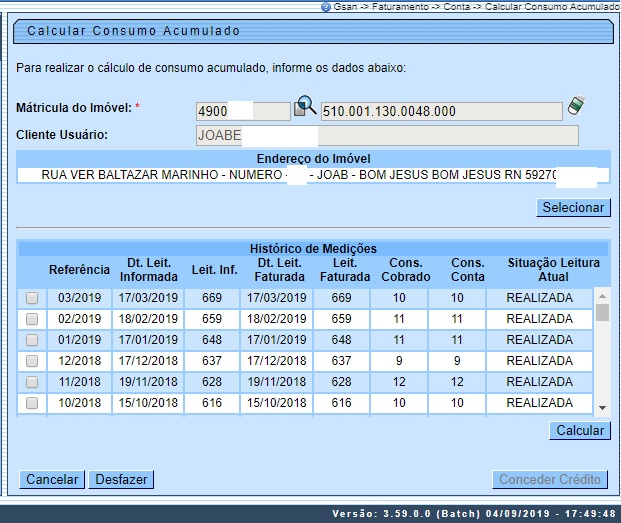Mark the 12/2018 reading checkbox
The image size is (621, 523).
(32, 361)
